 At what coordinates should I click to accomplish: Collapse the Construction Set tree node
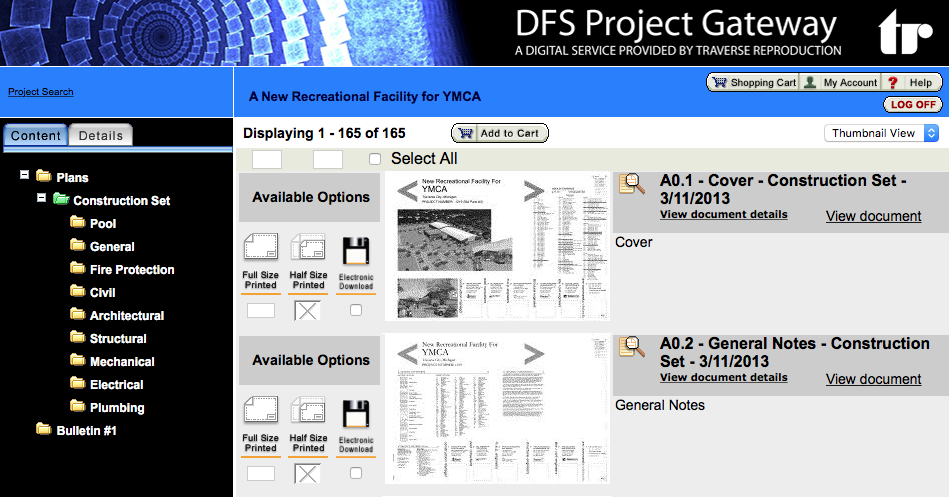[x=41, y=198]
